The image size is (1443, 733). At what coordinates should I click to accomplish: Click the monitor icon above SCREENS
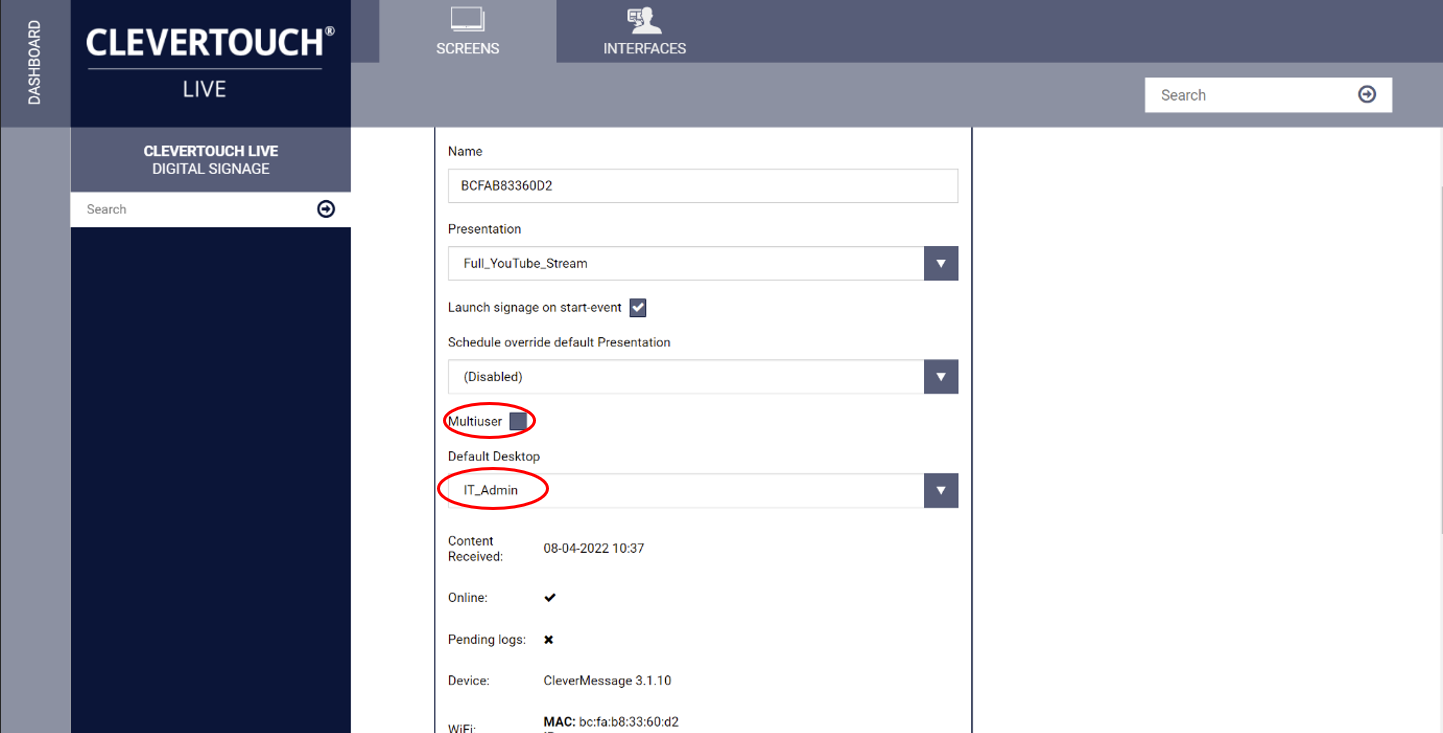tap(467, 19)
